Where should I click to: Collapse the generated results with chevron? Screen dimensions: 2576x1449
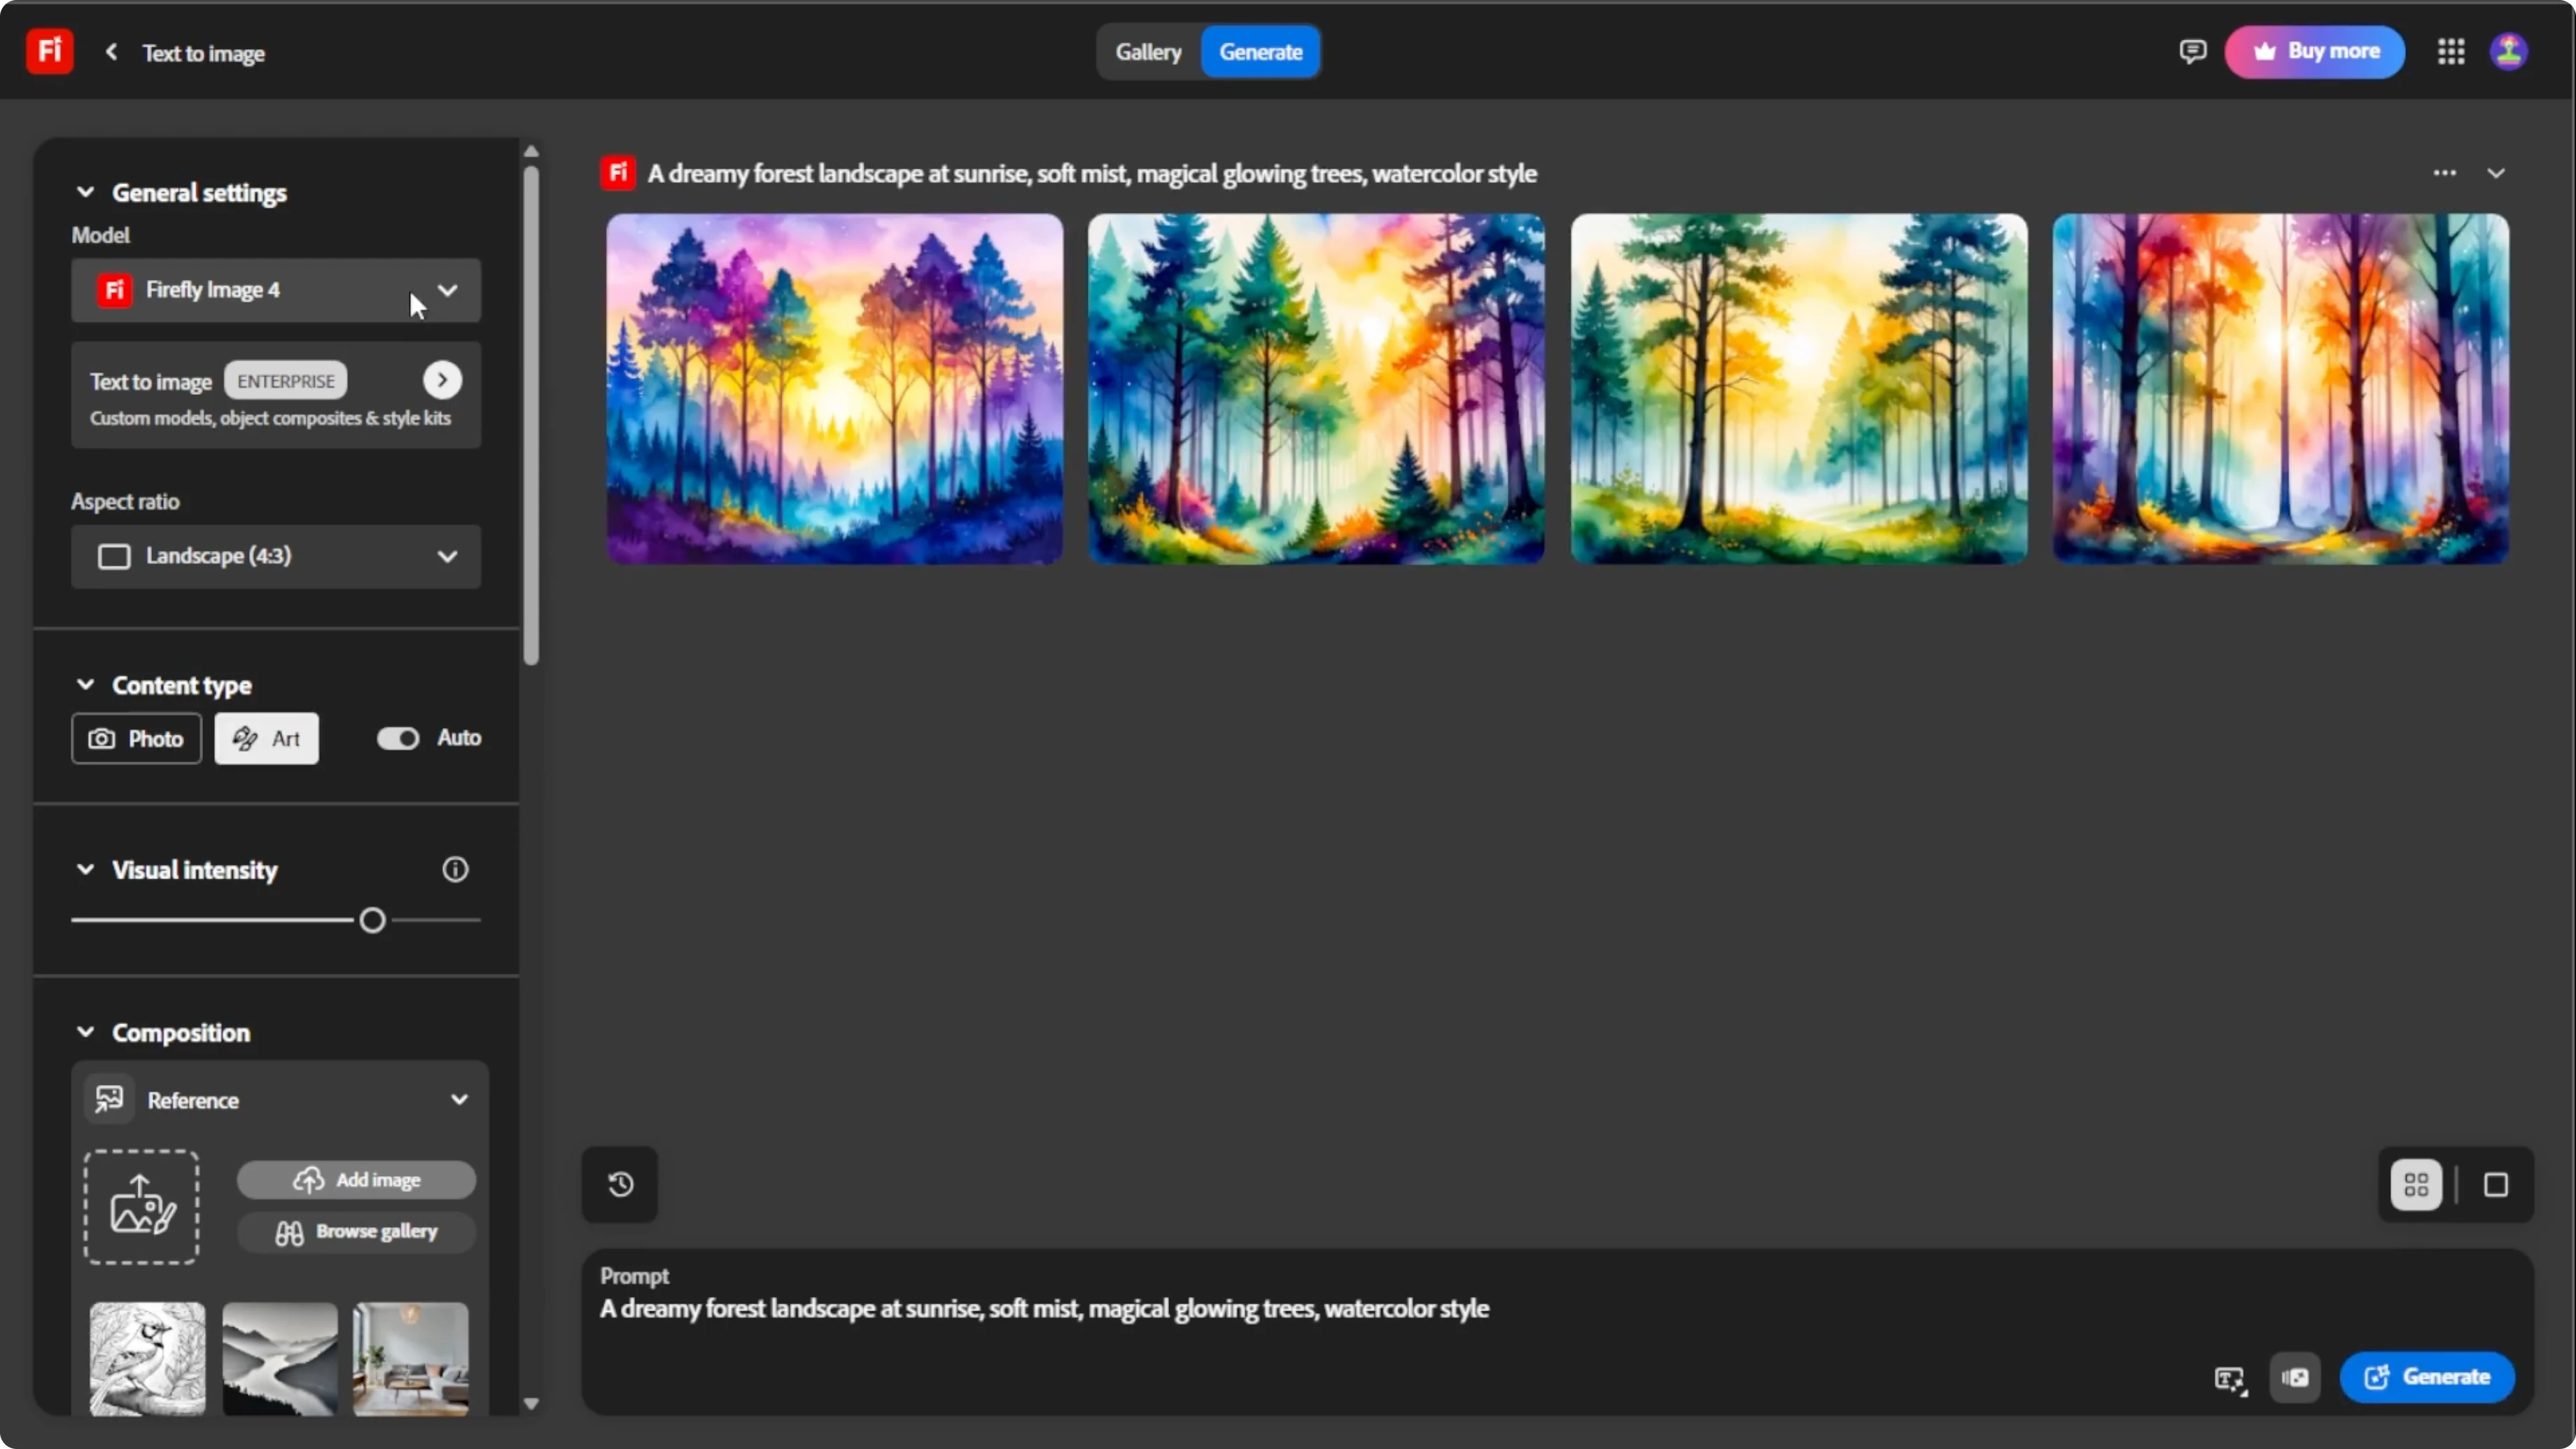click(2496, 173)
